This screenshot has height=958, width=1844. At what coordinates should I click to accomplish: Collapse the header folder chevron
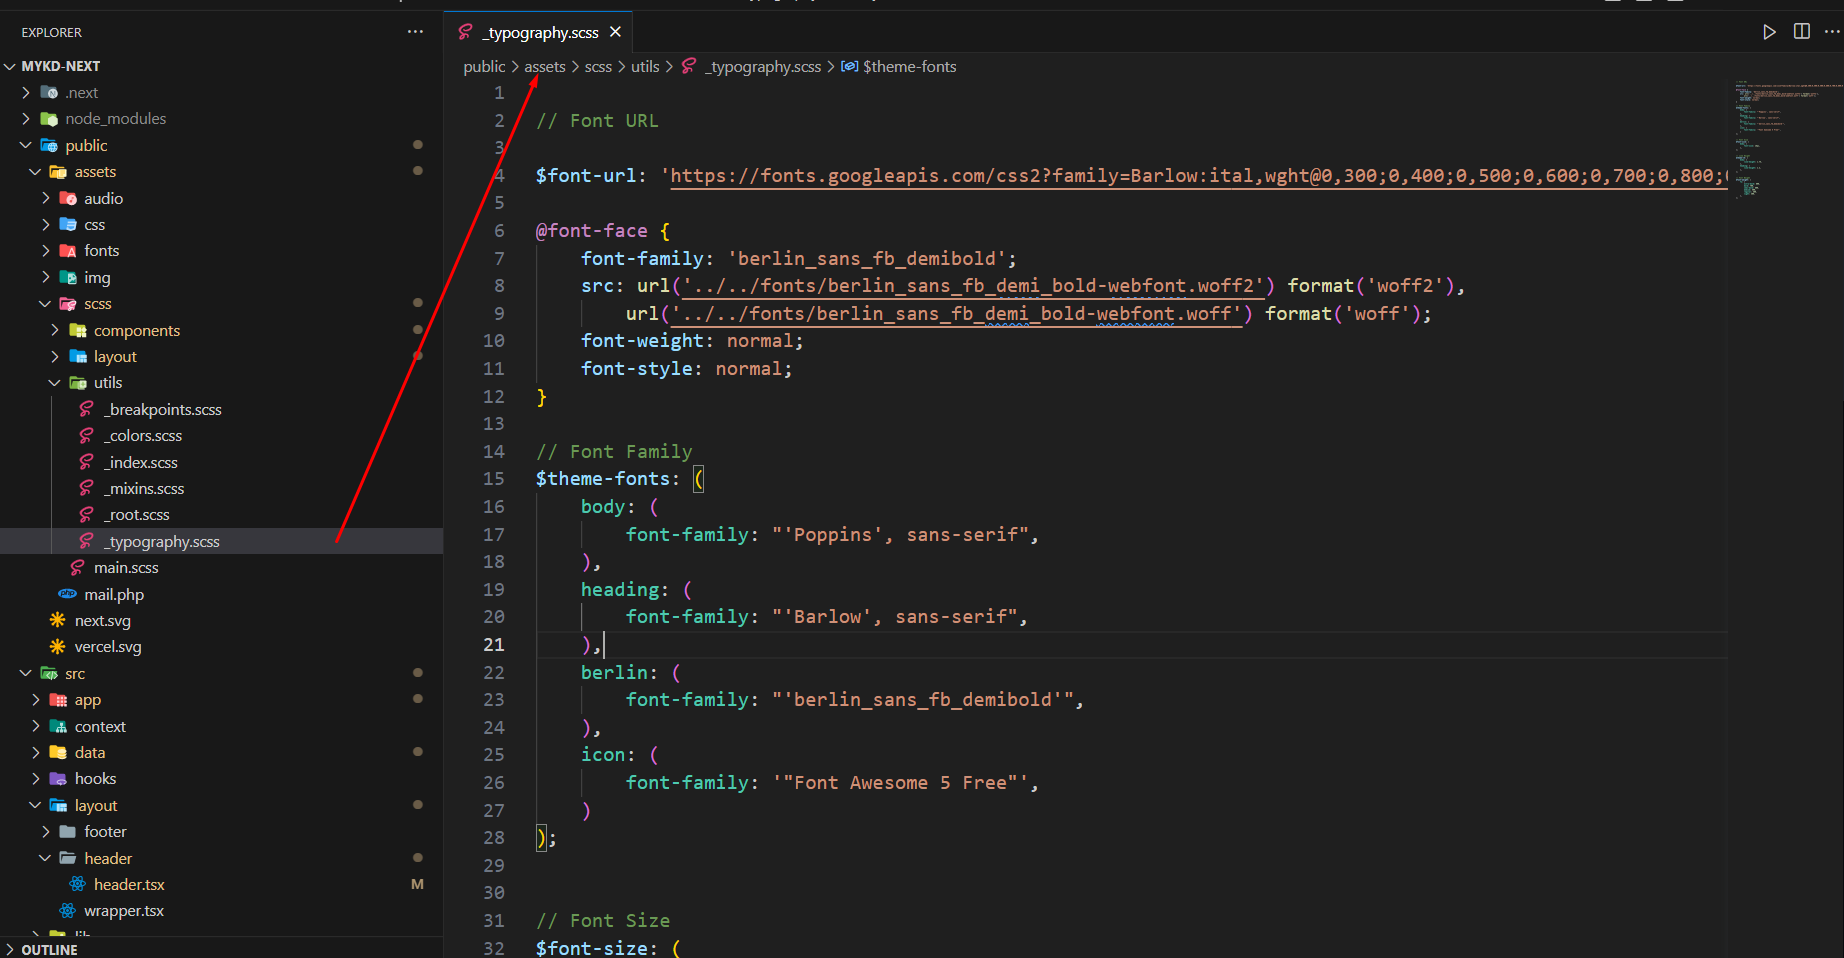coord(45,858)
